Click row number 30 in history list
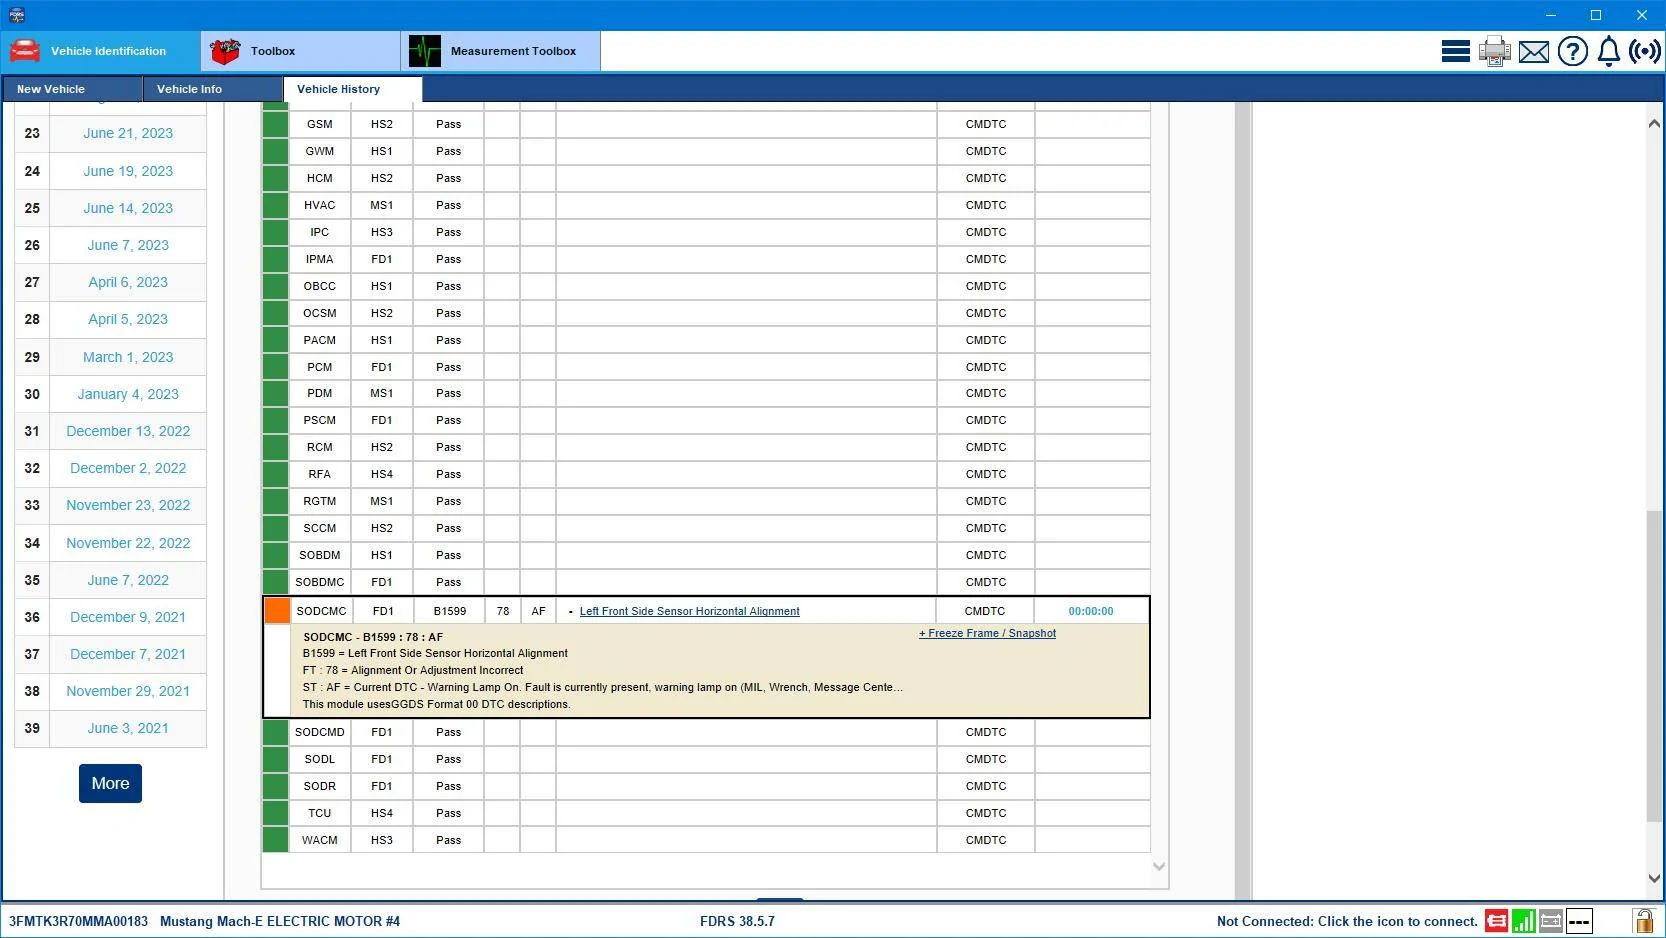1666x938 pixels. click(32, 394)
